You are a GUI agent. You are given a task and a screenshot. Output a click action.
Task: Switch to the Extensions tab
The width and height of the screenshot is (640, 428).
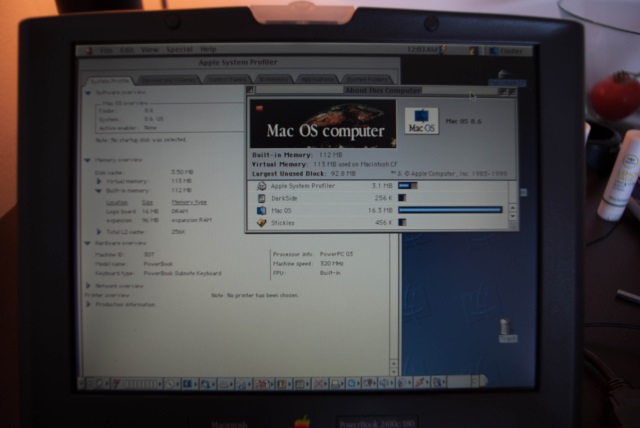click(x=274, y=79)
